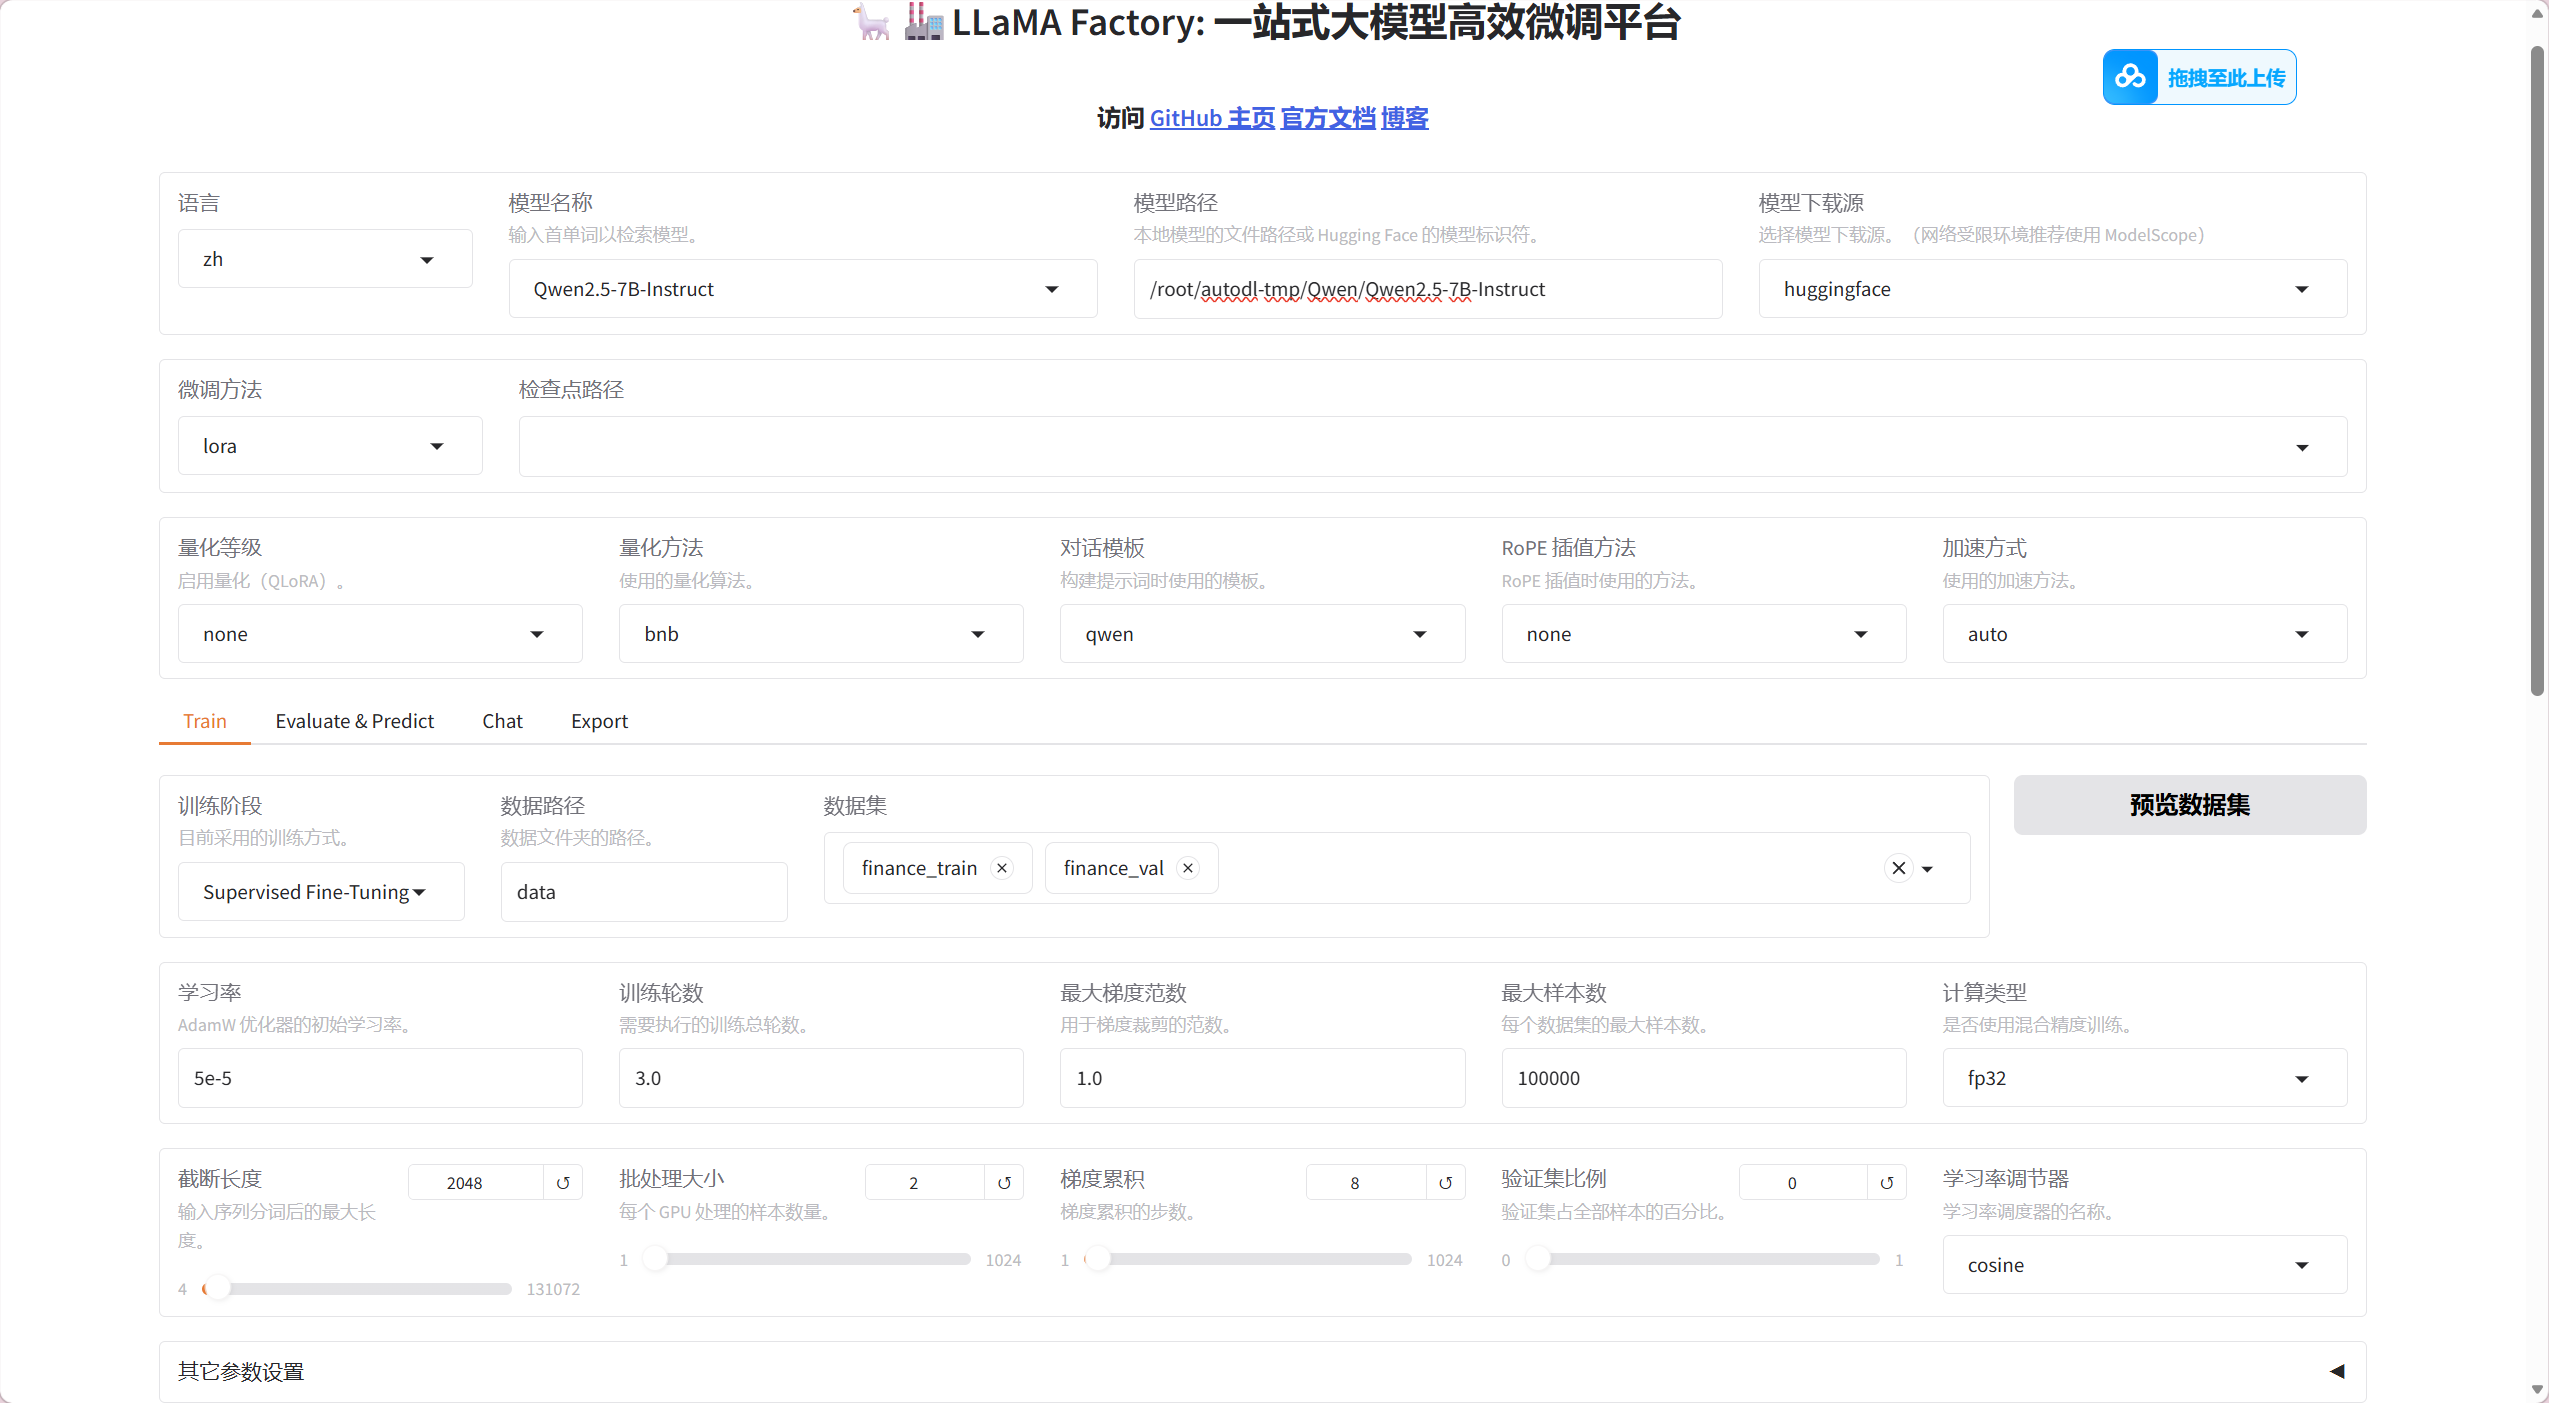Click the 学习率 input field
The image size is (2549, 1403).
379,1078
